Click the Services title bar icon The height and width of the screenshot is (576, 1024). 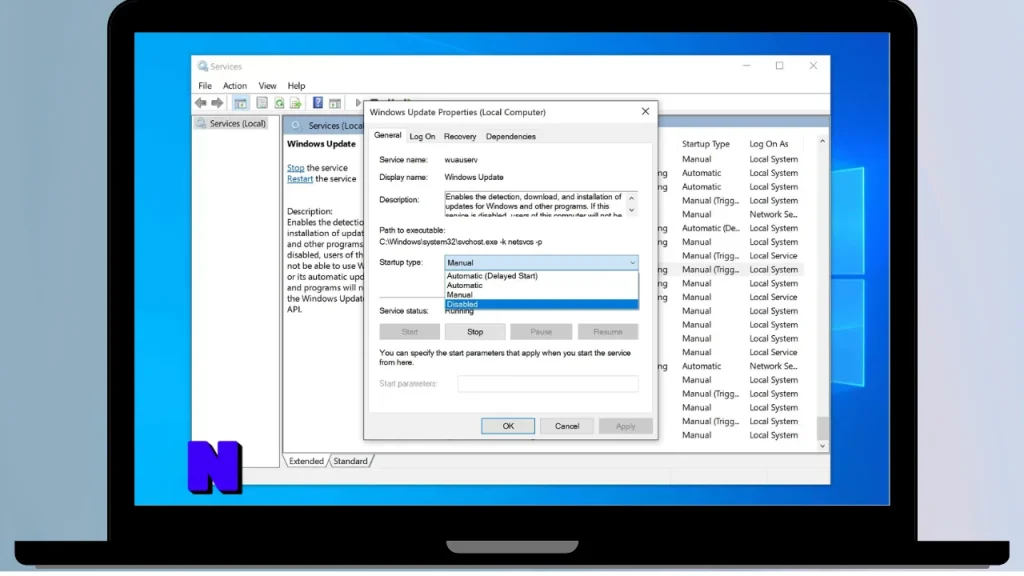pos(202,67)
